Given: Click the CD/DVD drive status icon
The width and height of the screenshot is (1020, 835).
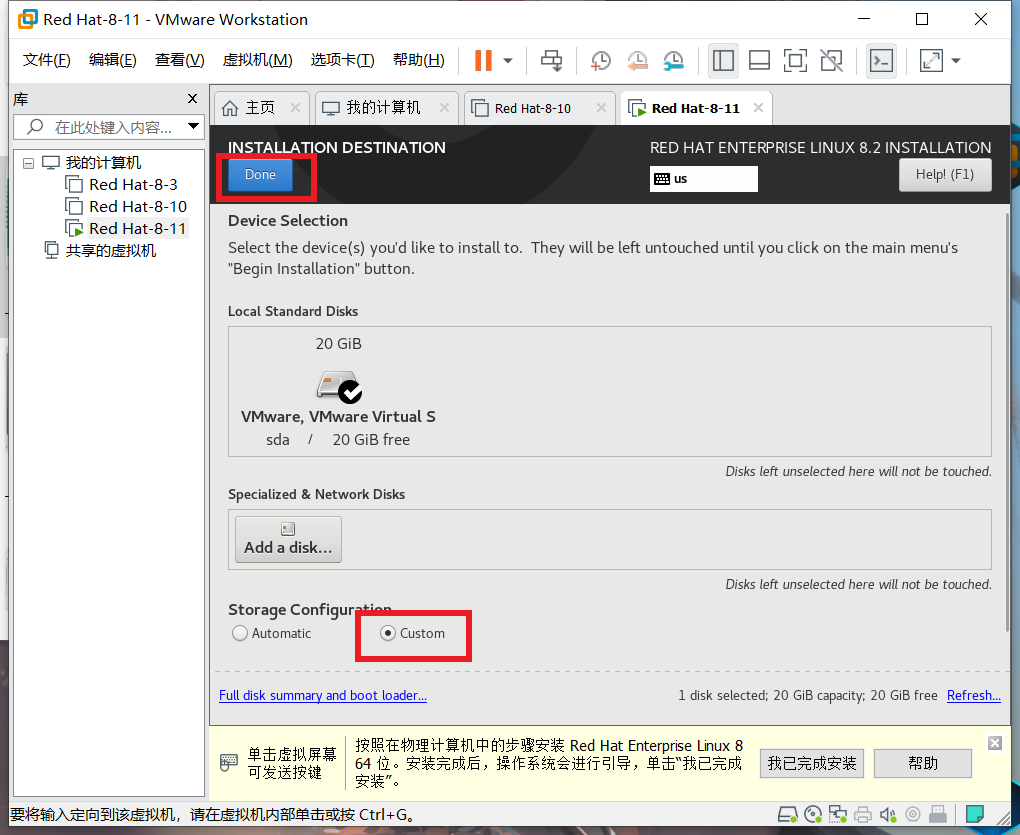Looking at the screenshot, I should click(812, 814).
